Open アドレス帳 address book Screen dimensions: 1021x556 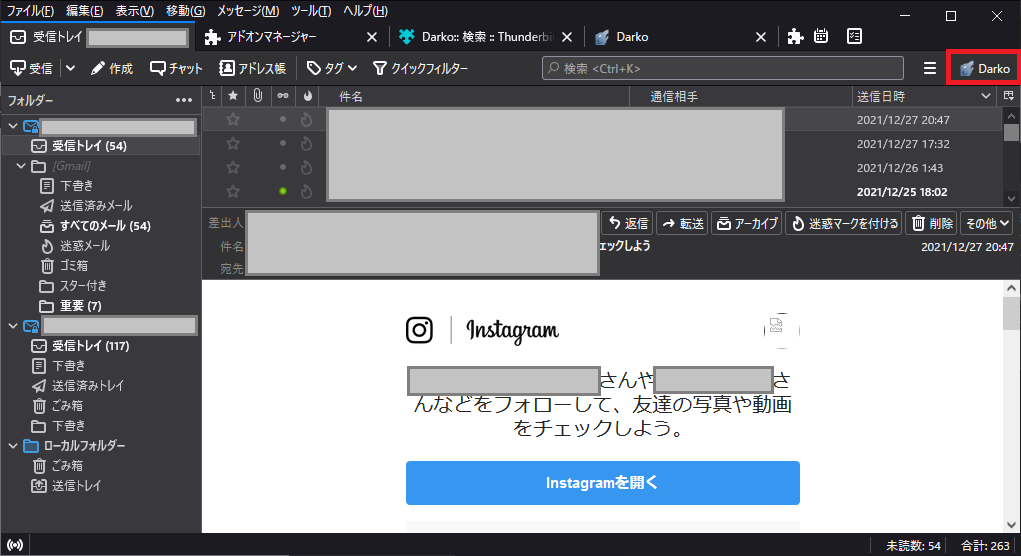[252, 68]
